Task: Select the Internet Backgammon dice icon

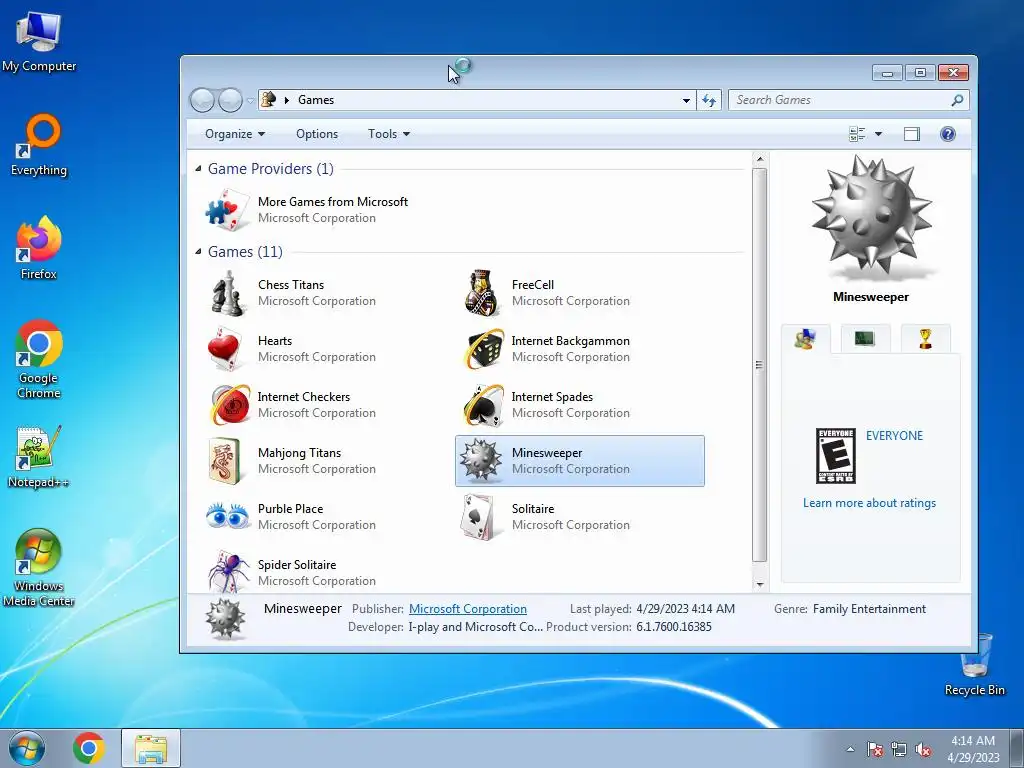Action: coord(483,349)
